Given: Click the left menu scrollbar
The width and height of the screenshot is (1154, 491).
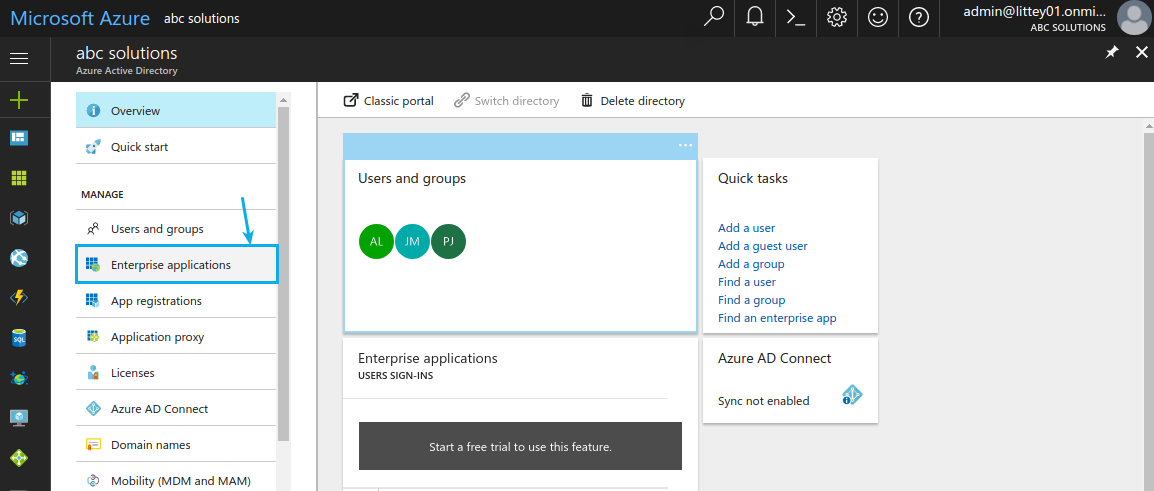Looking at the screenshot, I should pyautogui.click(x=283, y=272).
